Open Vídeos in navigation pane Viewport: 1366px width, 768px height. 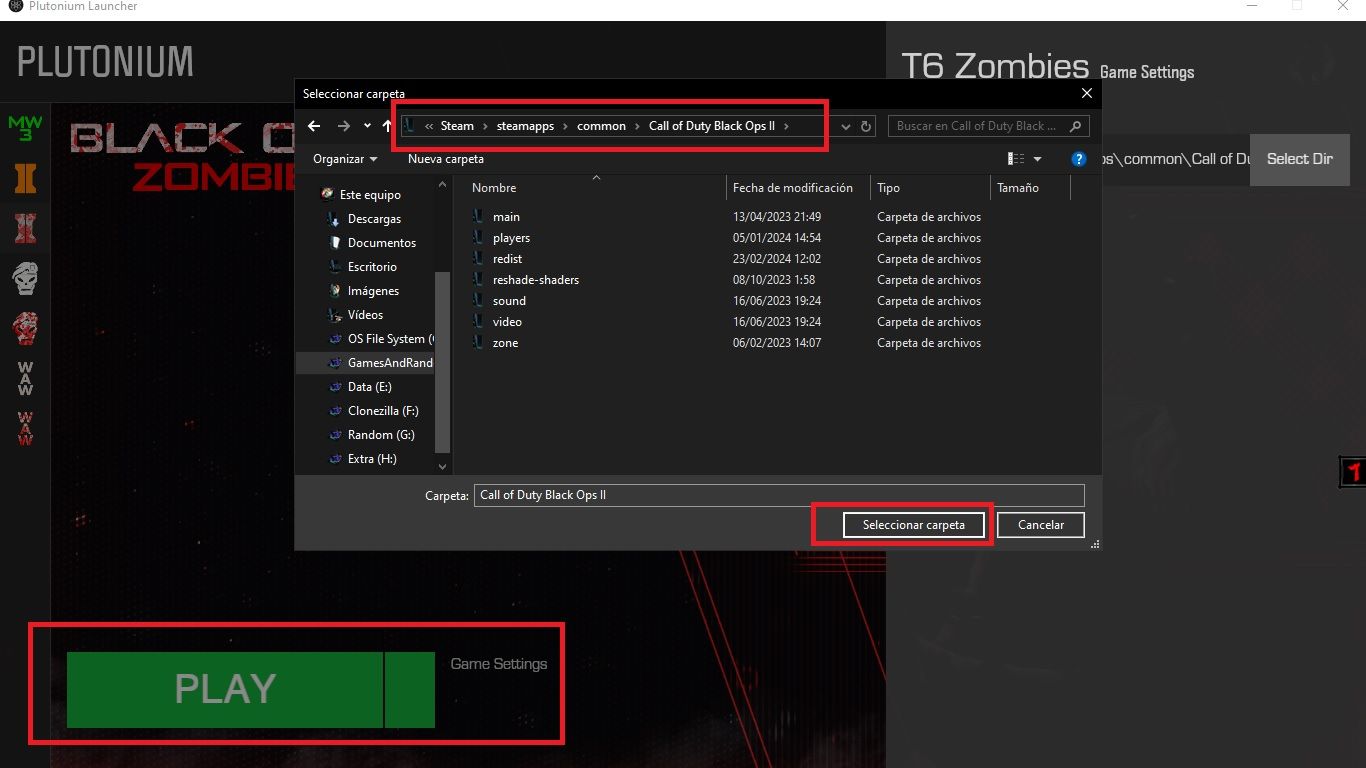(x=365, y=315)
